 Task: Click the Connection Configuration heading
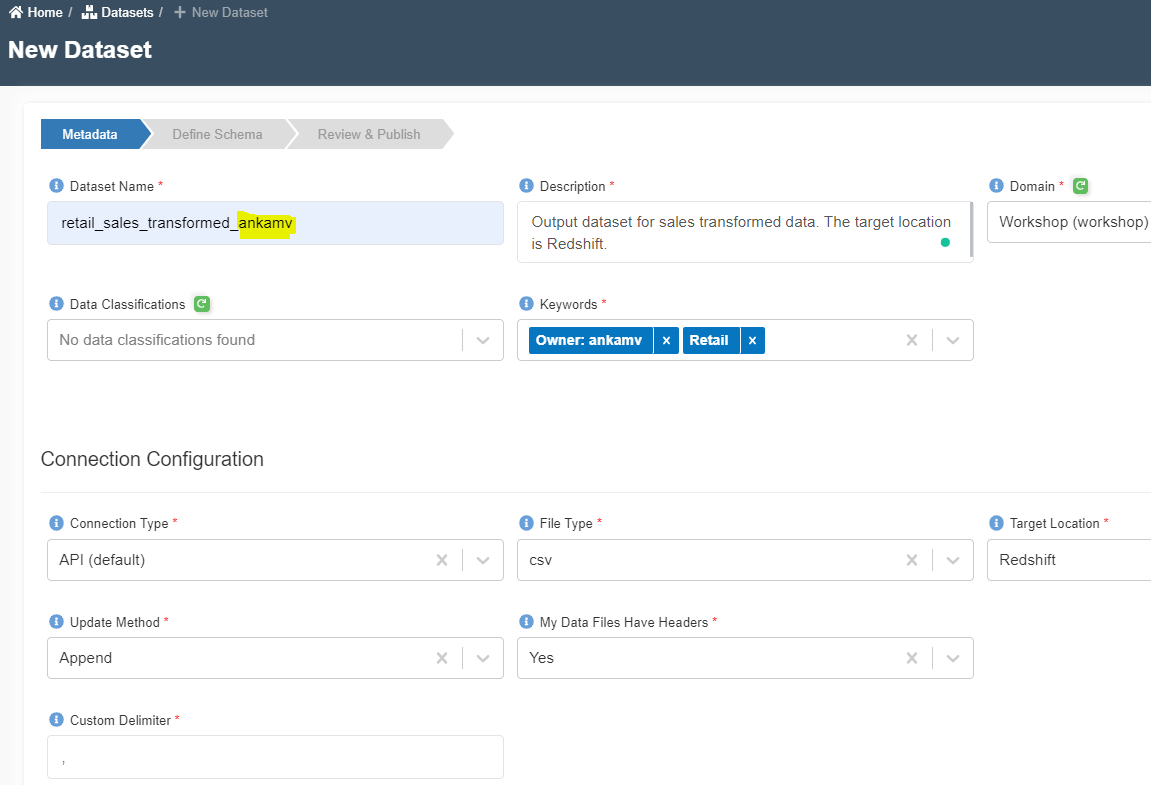pyautogui.click(x=152, y=459)
